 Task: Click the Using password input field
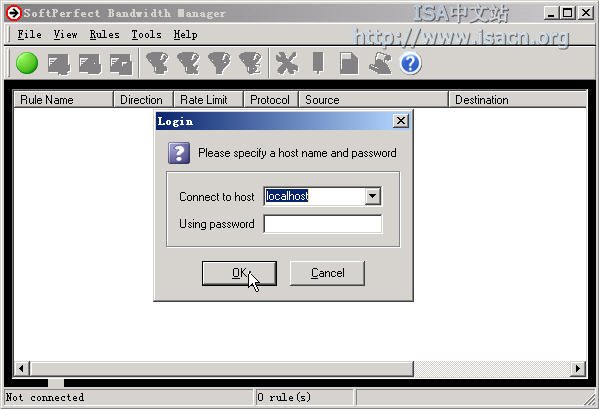322,224
